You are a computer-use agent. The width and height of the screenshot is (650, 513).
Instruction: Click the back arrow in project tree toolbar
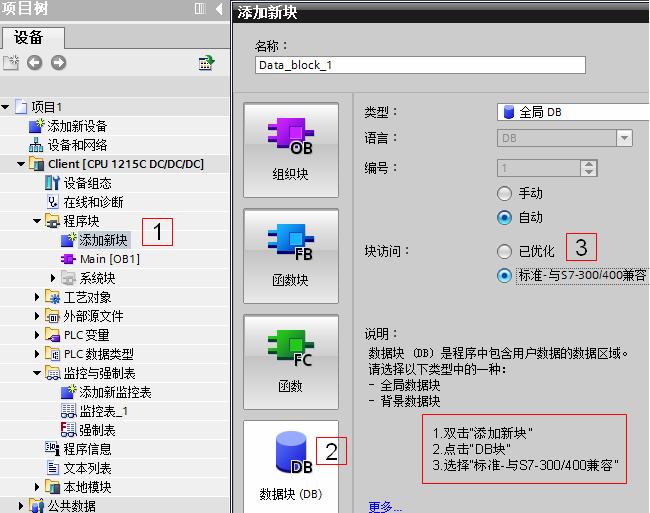pyautogui.click(x=34, y=63)
